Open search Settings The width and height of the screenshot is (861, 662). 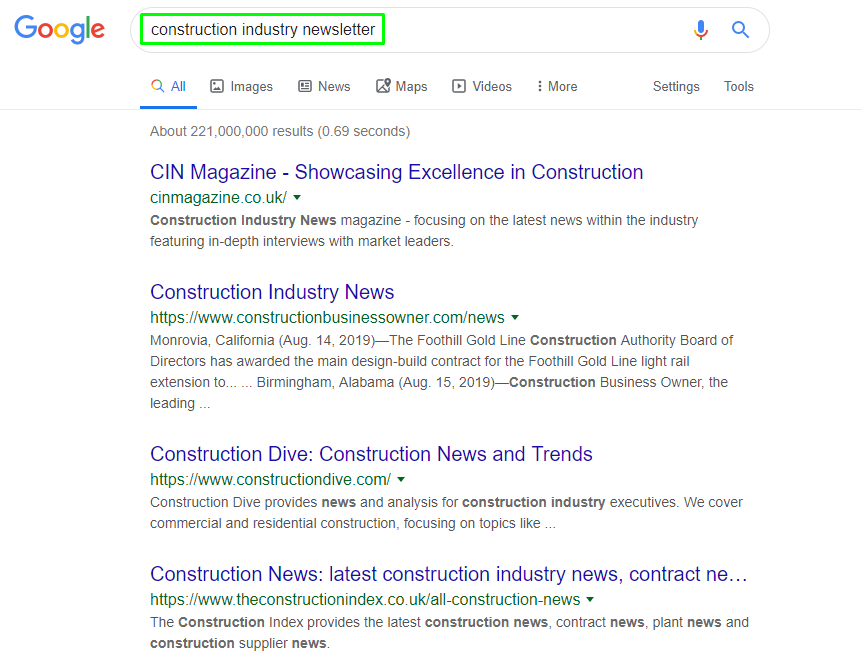click(x=676, y=87)
